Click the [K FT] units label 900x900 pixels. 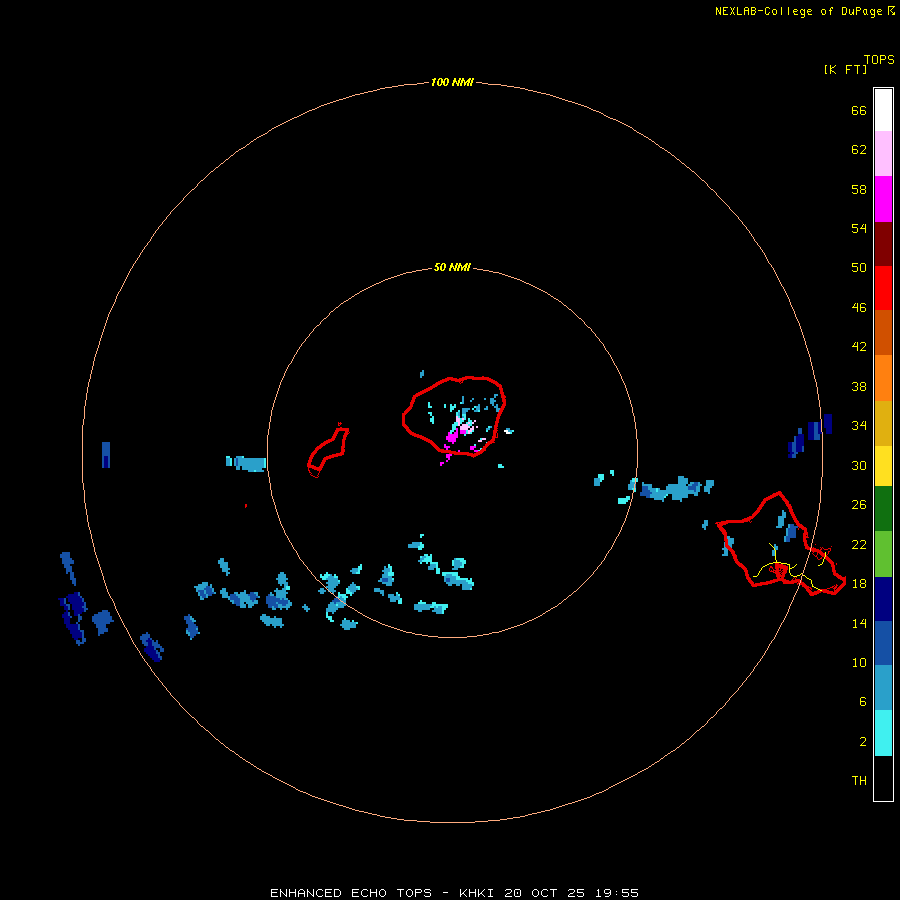[x=845, y=69]
